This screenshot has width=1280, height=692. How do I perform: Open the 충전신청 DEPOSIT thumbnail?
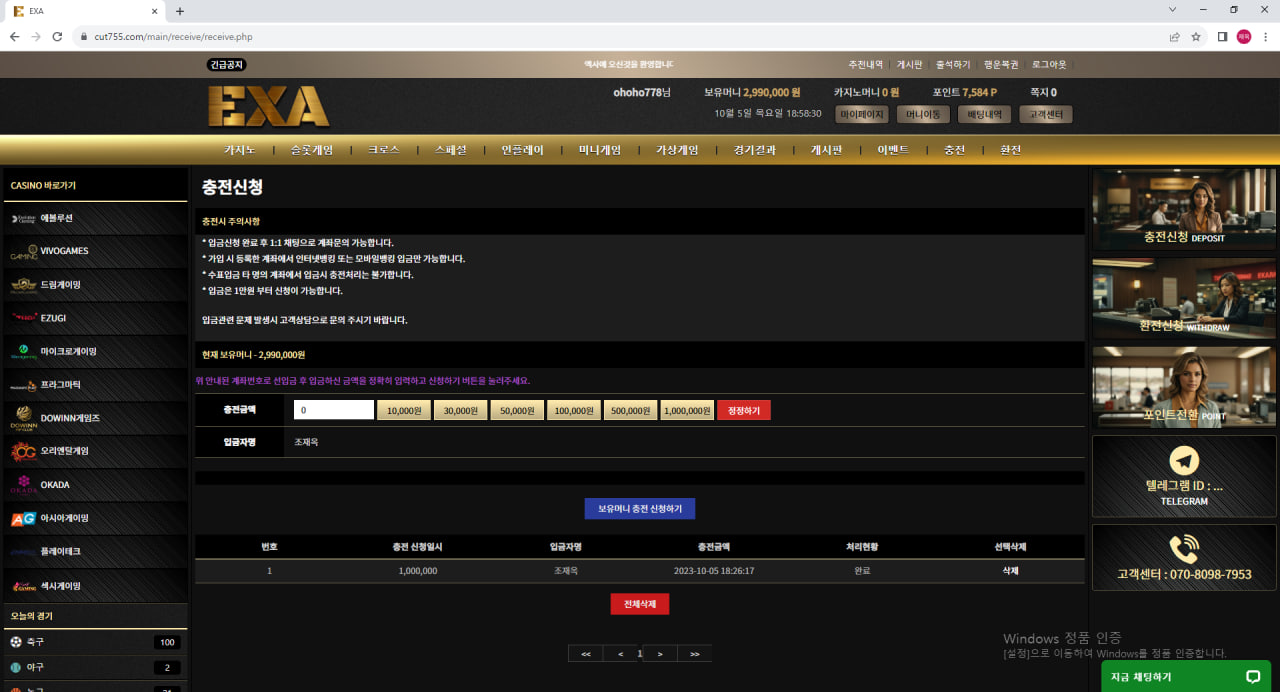[1184, 209]
